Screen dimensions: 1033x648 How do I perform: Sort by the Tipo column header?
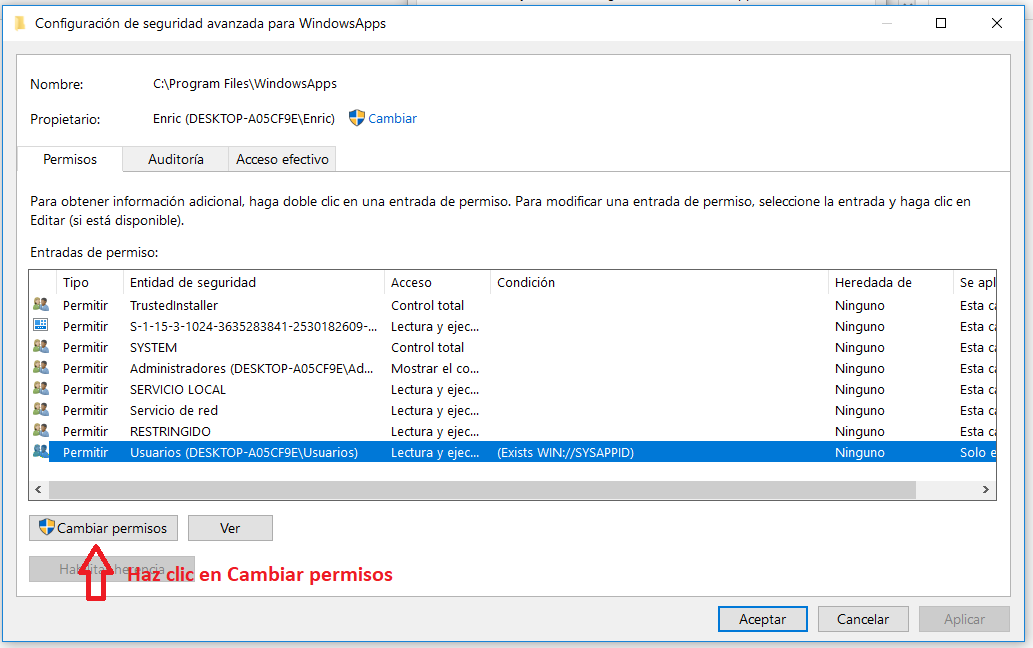tap(90, 283)
